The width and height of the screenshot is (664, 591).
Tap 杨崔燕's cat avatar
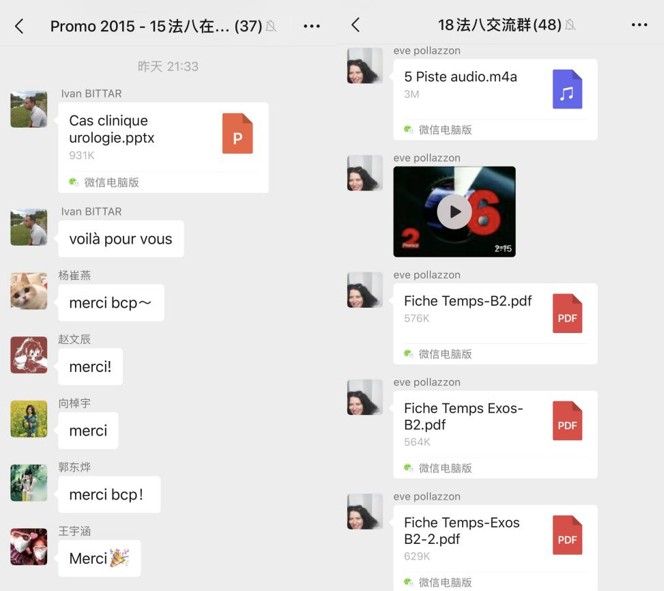[29, 291]
